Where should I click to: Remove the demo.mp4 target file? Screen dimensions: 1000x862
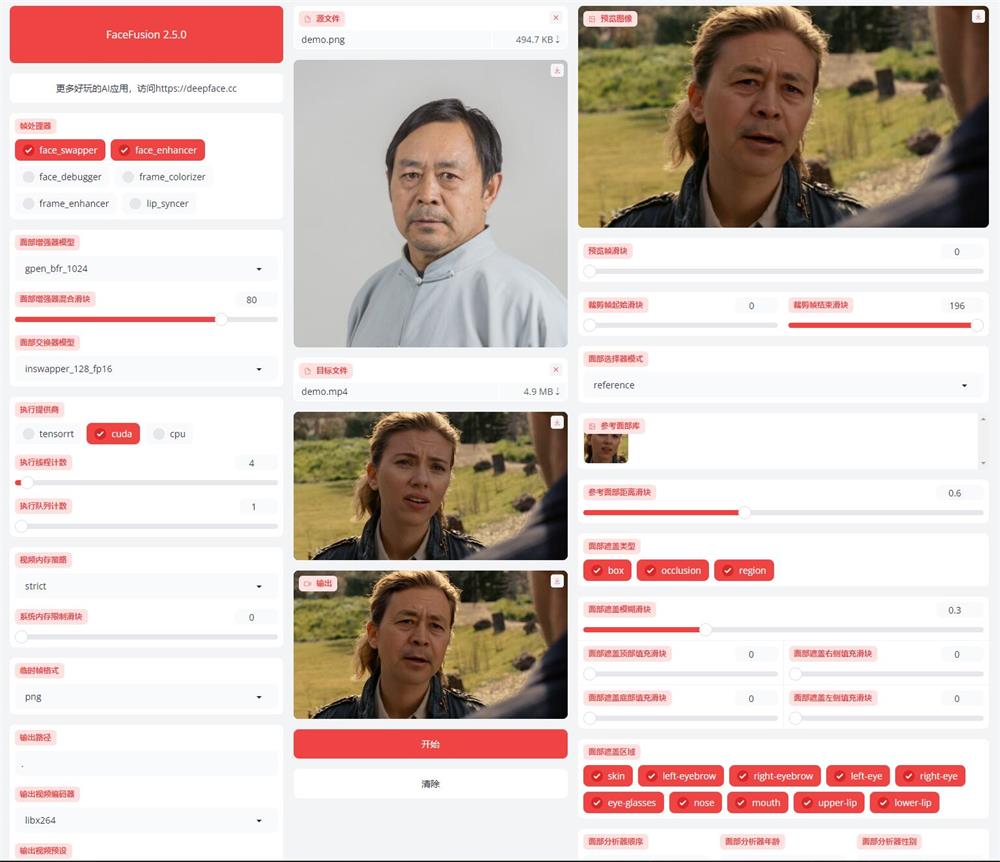tap(555, 370)
